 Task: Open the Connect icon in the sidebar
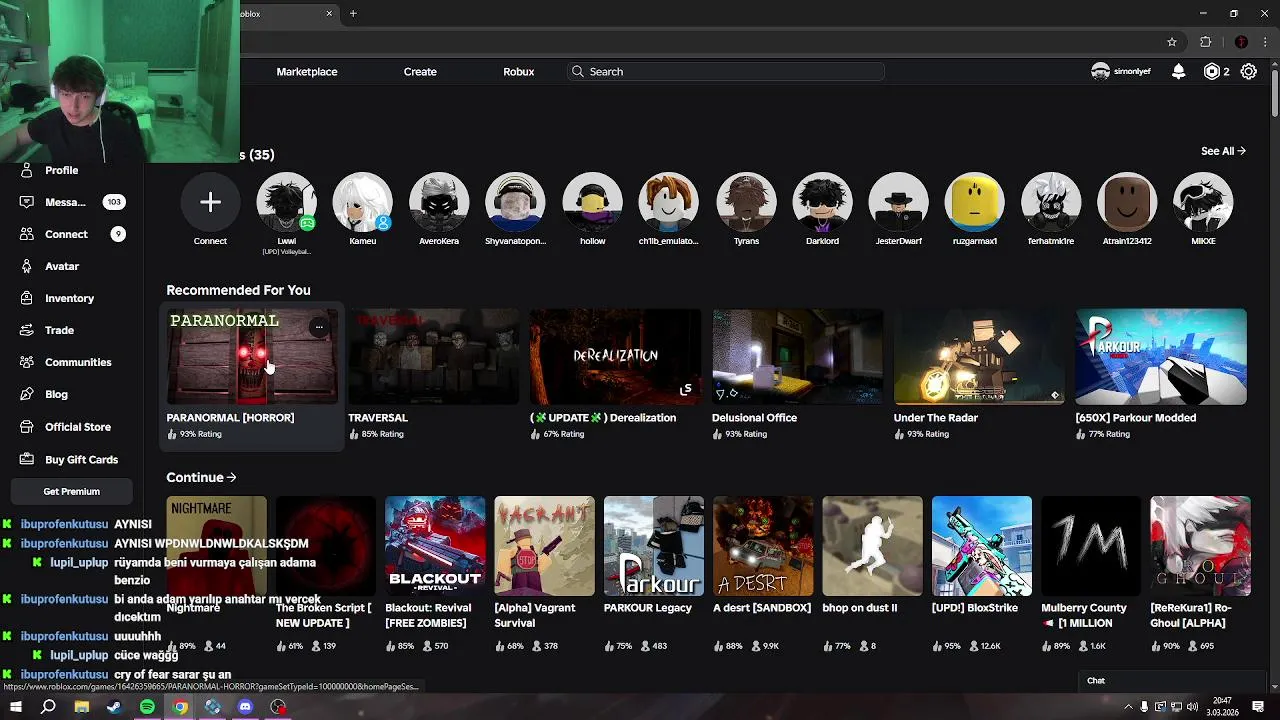27,234
